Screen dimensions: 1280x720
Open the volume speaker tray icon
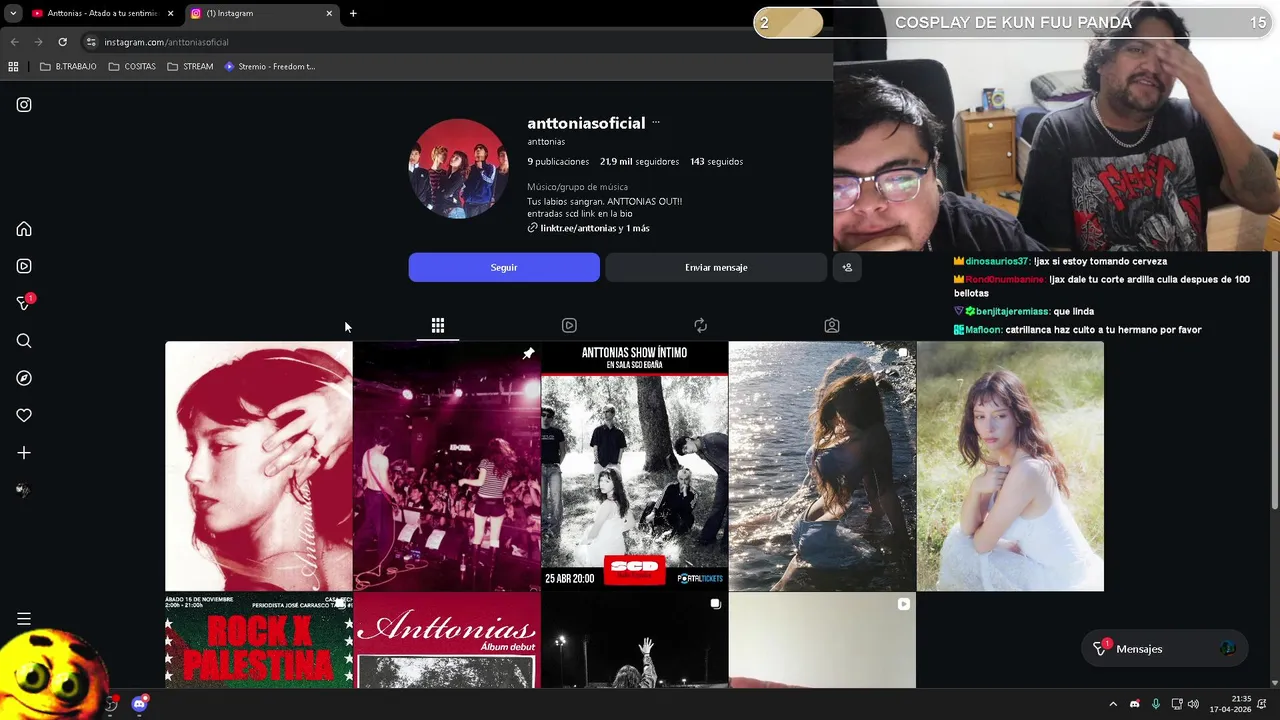pos(1193,704)
